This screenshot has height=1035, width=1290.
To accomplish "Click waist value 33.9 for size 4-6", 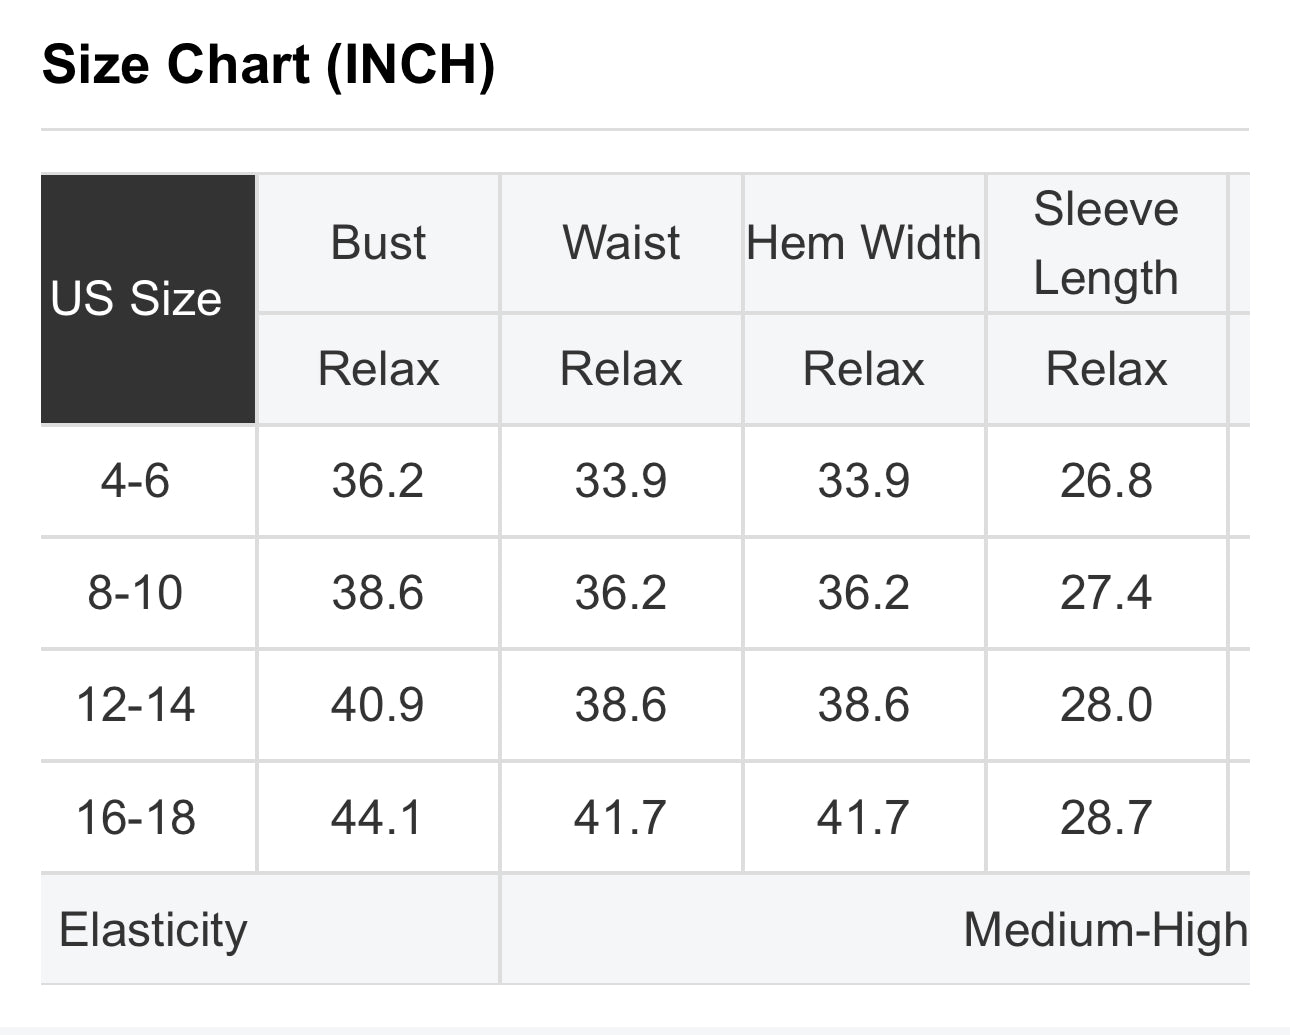I will pyautogui.click(x=621, y=481).
